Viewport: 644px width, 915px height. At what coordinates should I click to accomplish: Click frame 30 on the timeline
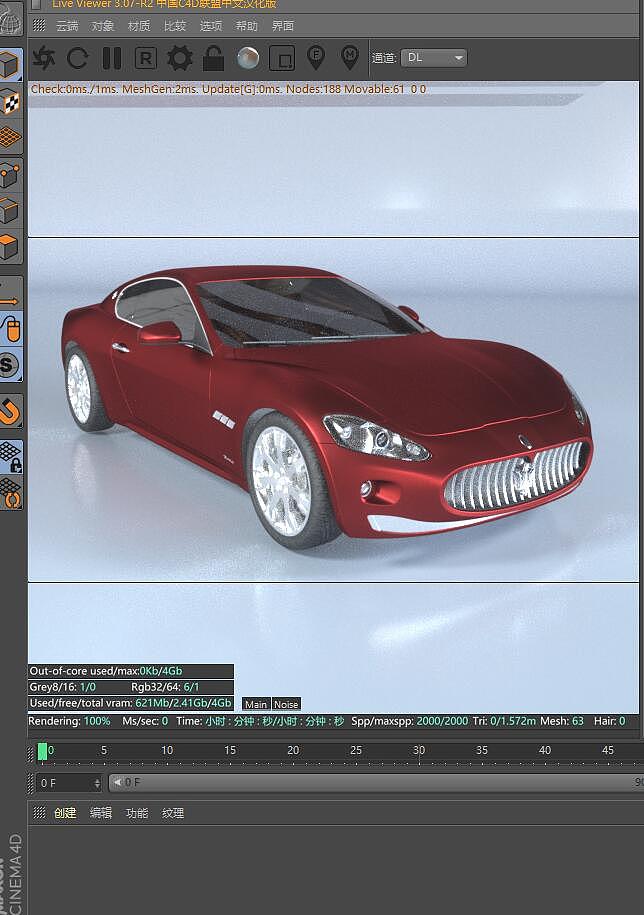pos(419,750)
